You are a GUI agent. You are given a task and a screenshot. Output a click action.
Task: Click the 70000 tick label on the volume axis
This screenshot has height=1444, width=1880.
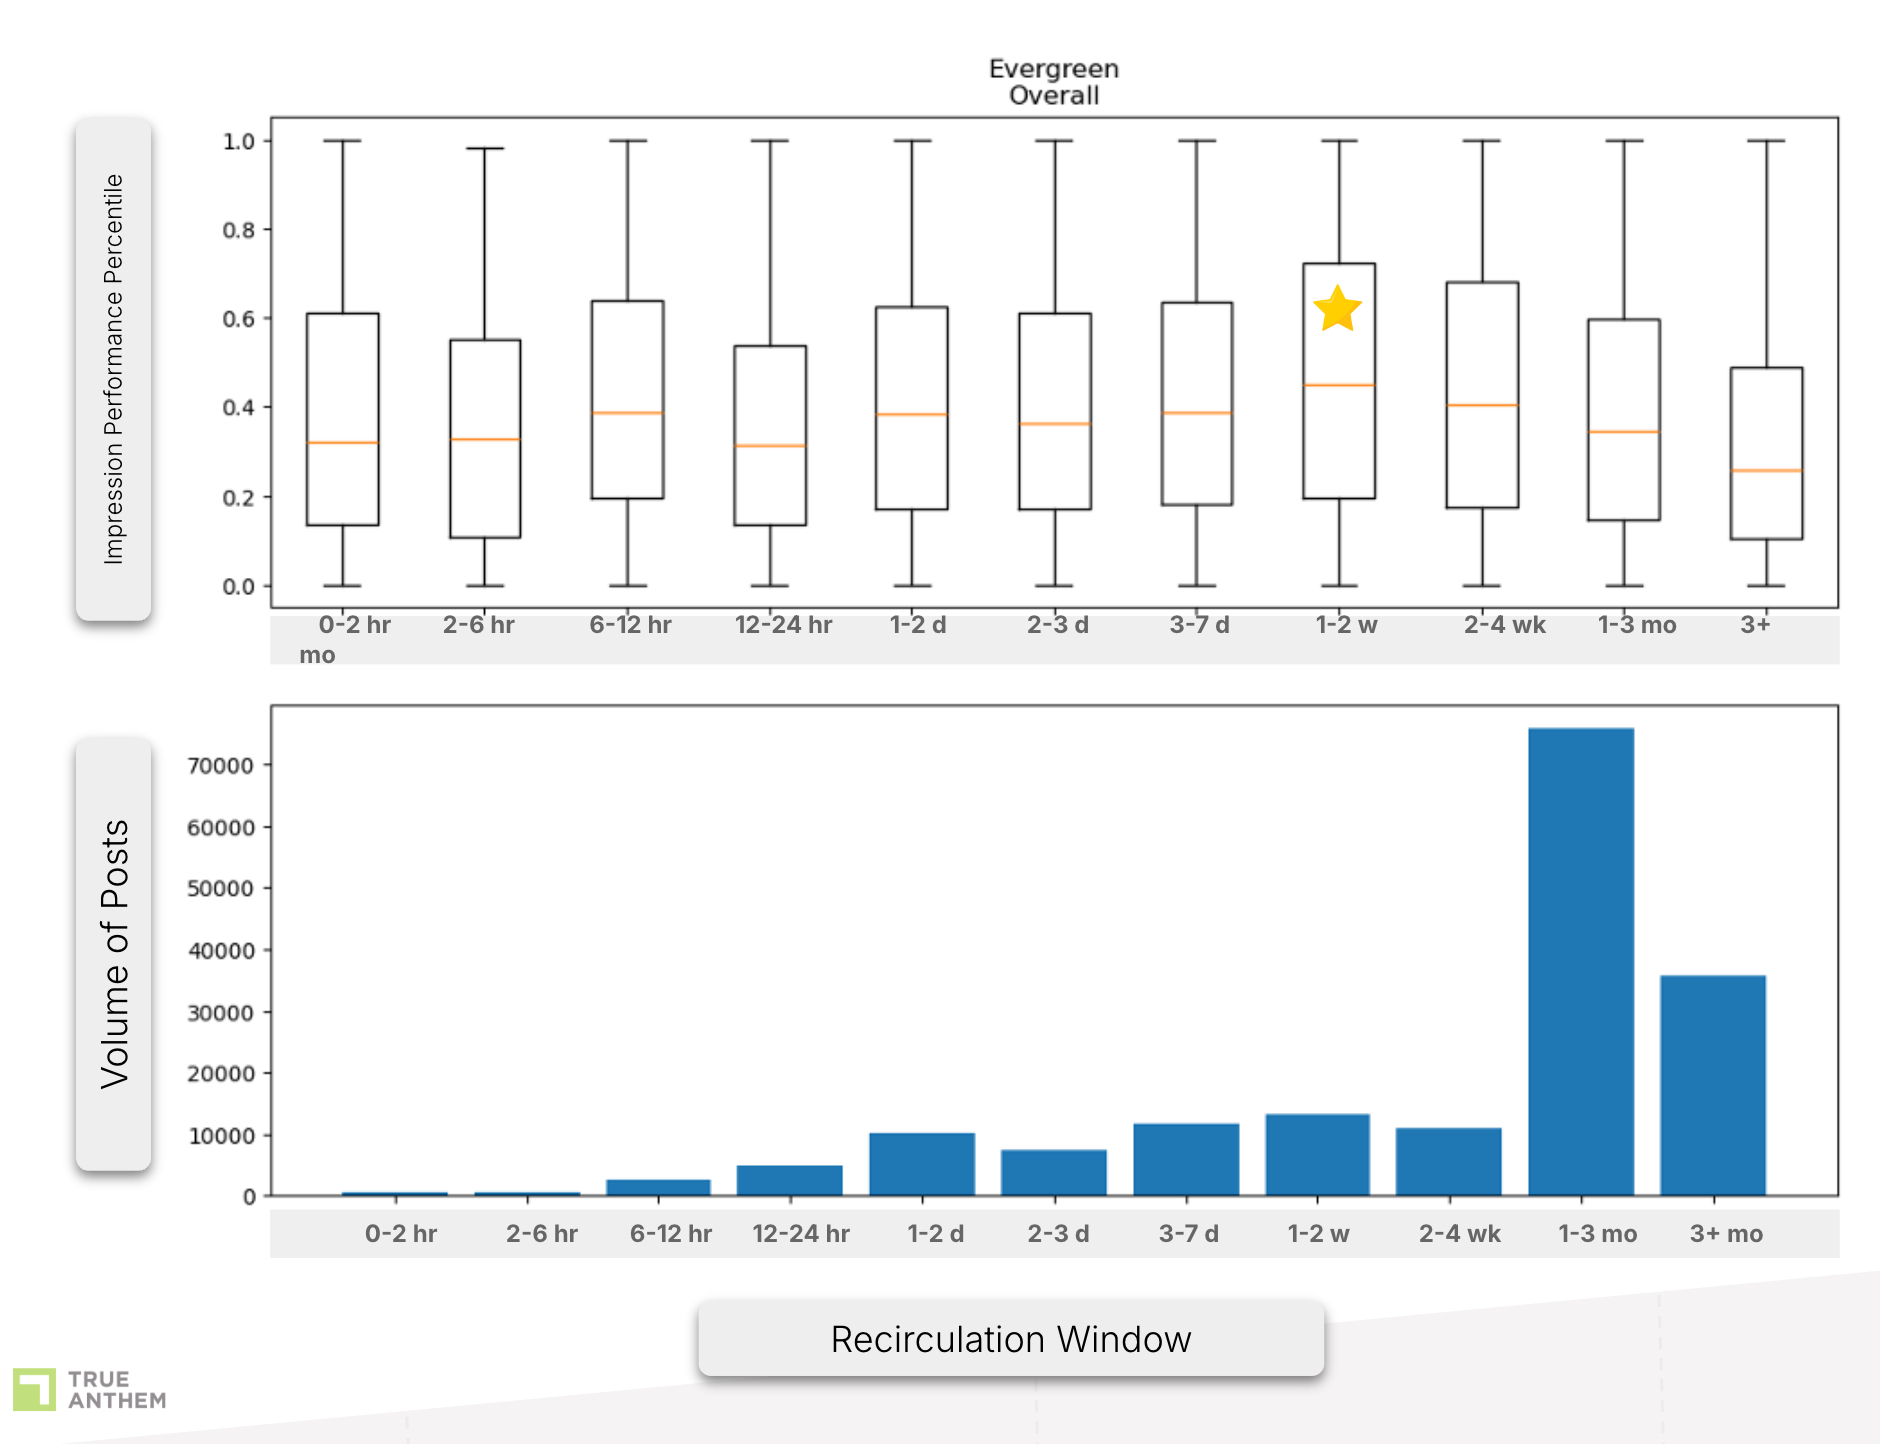pyautogui.click(x=220, y=766)
